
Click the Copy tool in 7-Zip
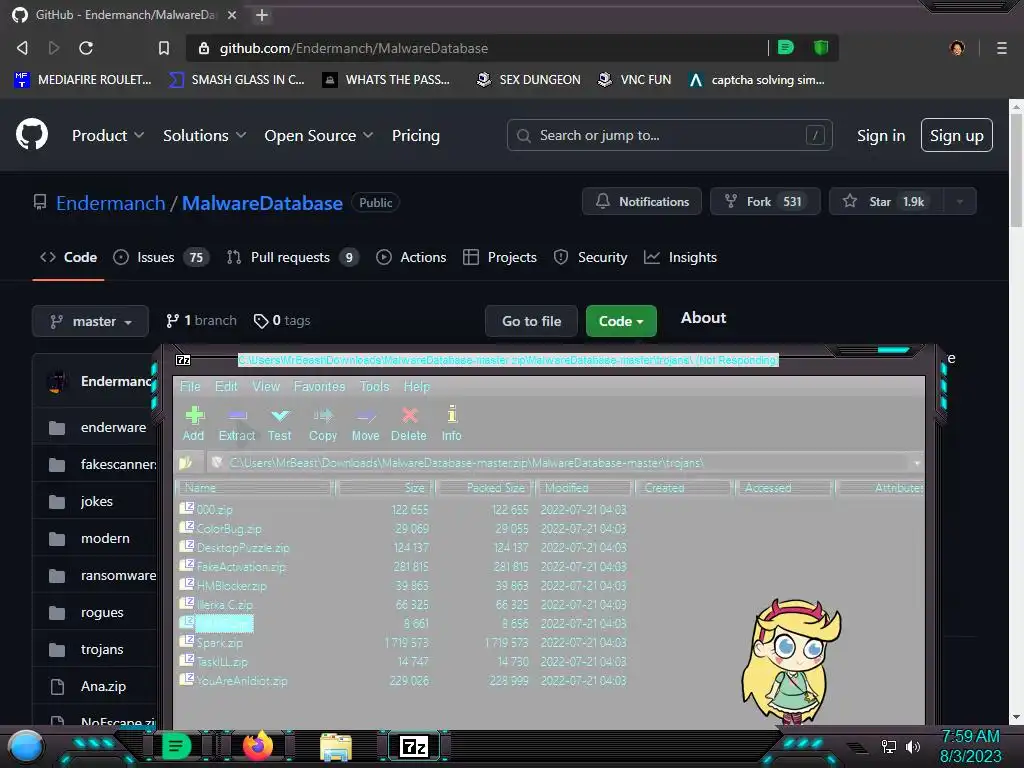tap(323, 424)
